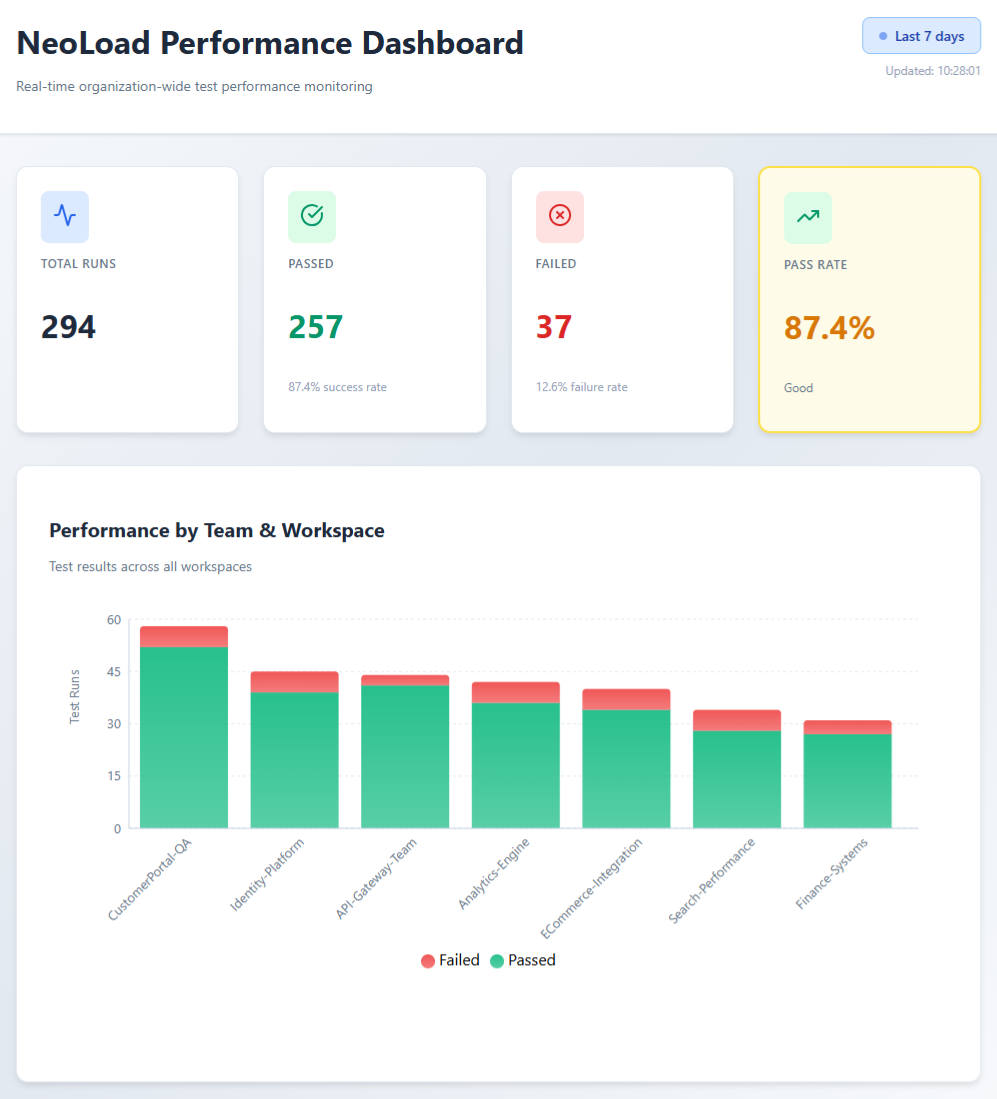Viewport: 997px width, 1099px height.
Task: Click the y-axis tick label 45
Action: (x=114, y=671)
